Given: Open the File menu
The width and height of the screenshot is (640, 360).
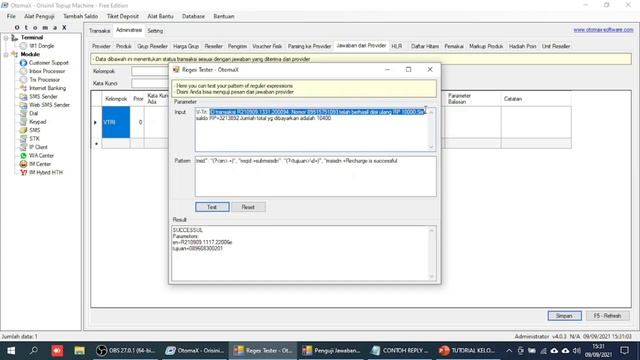Looking at the screenshot, I should (x=11, y=16).
